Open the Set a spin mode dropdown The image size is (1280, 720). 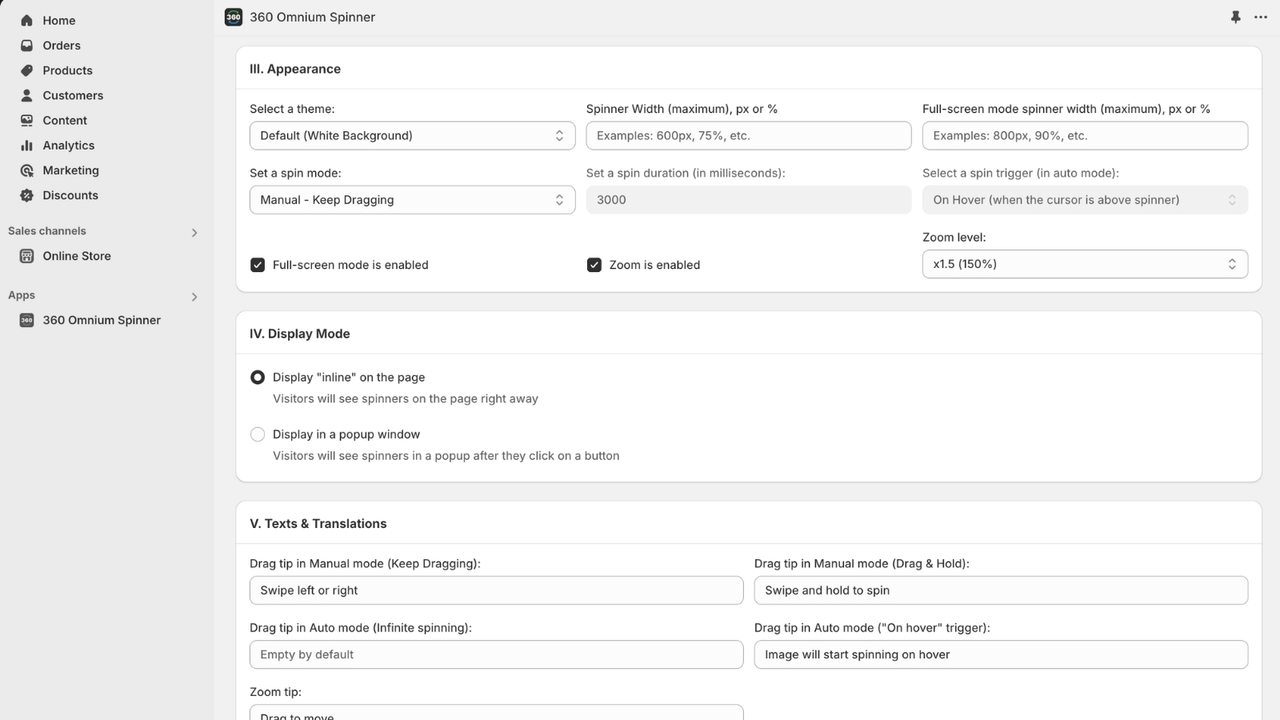412,200
